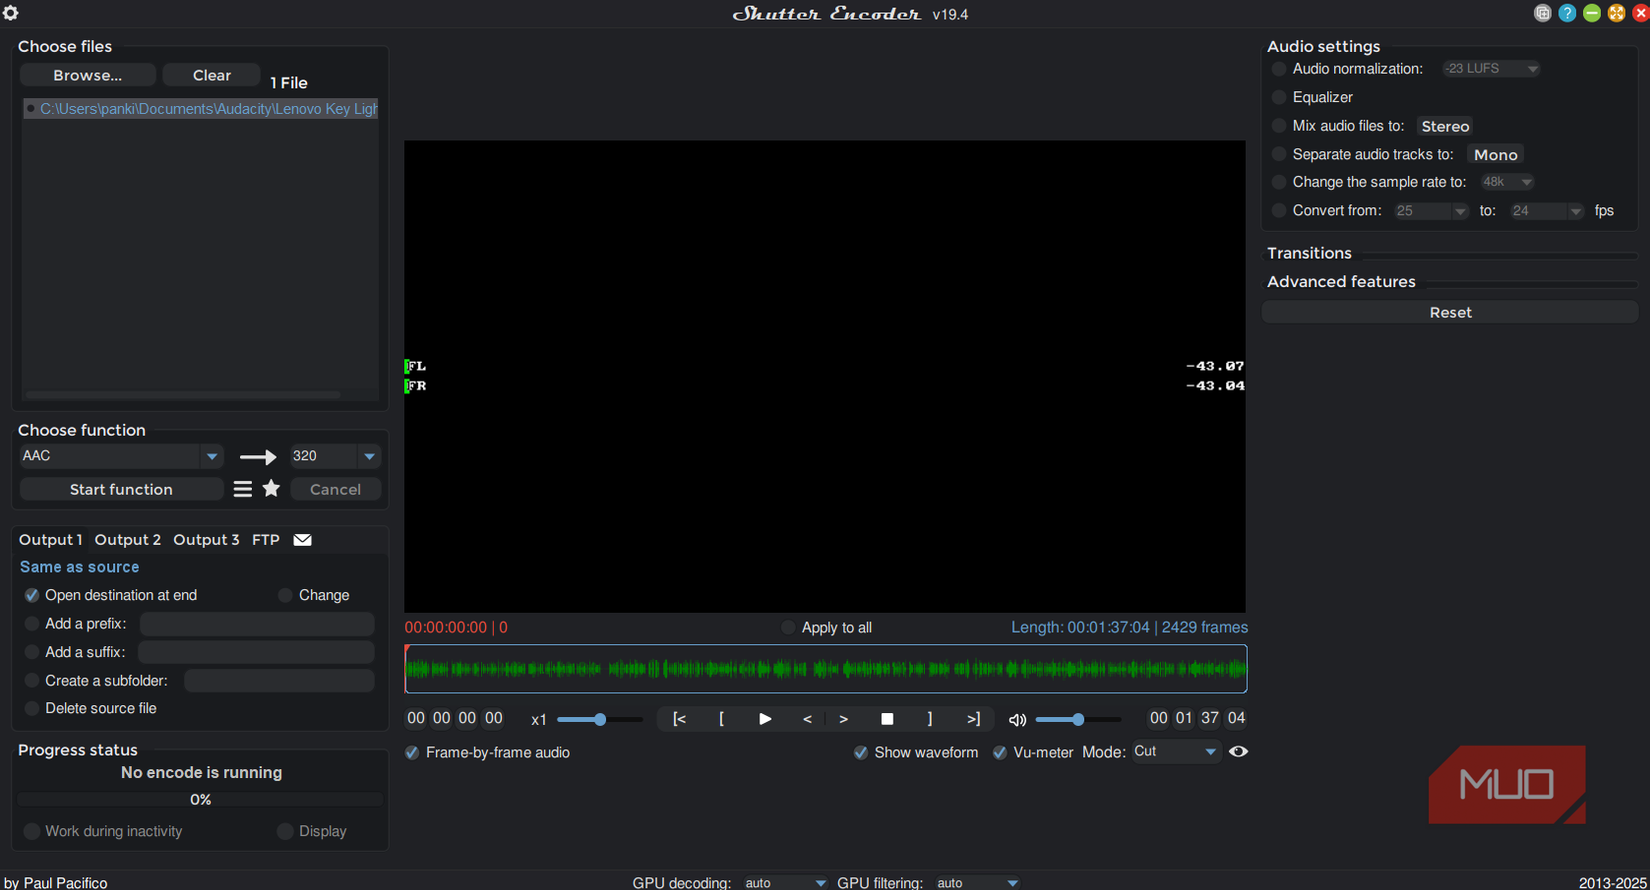1650x890 pixels.
Task: Open settings with the gear icon
Action: [11, 13]
